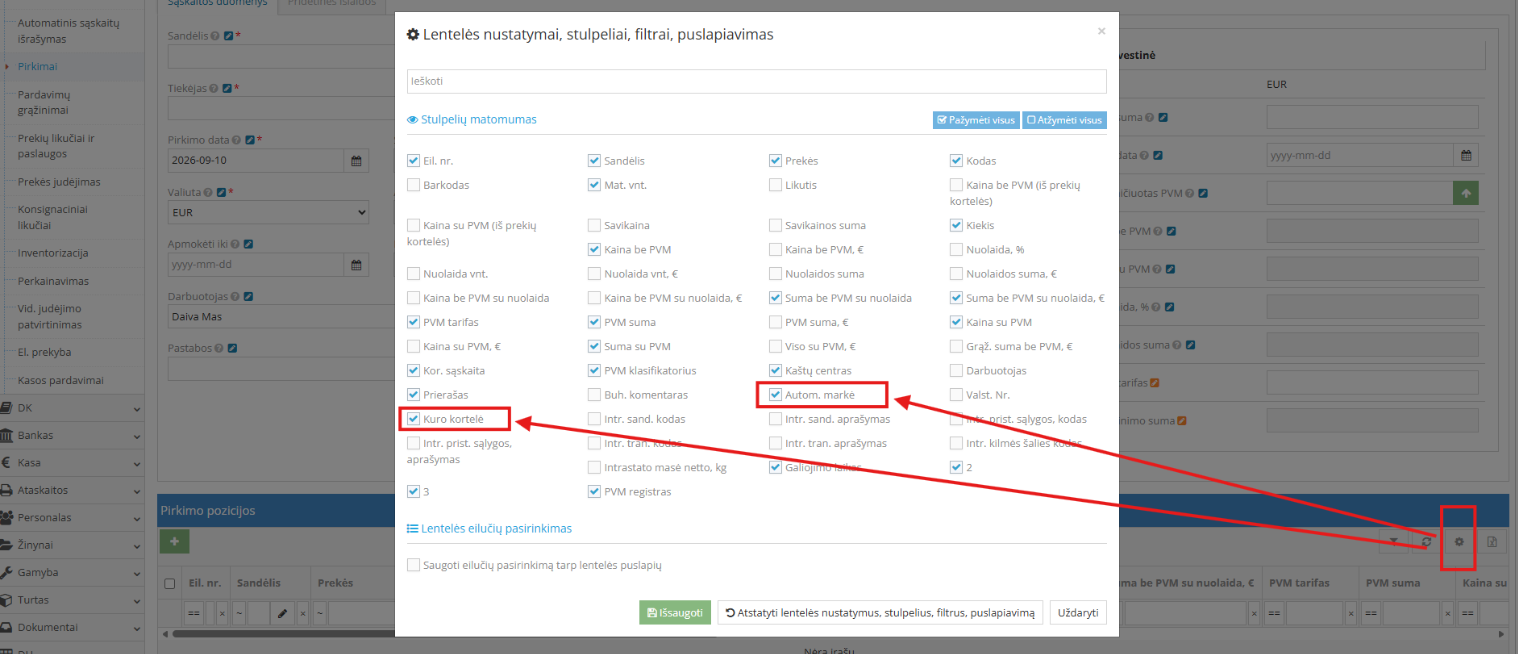Click the refresh table icon
The height and width of the screenshot is (654, 1518).
click(1426, 541)
